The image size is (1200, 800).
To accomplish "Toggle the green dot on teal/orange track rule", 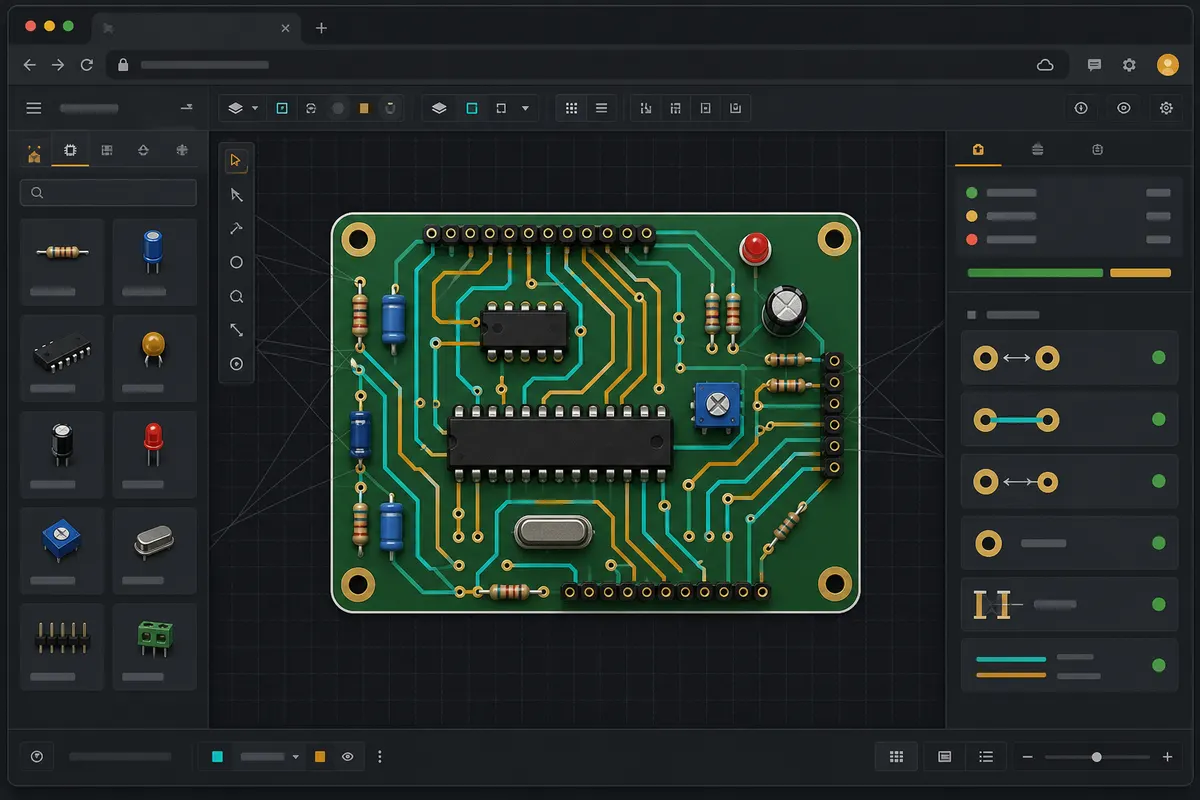I will [1159, 665].
